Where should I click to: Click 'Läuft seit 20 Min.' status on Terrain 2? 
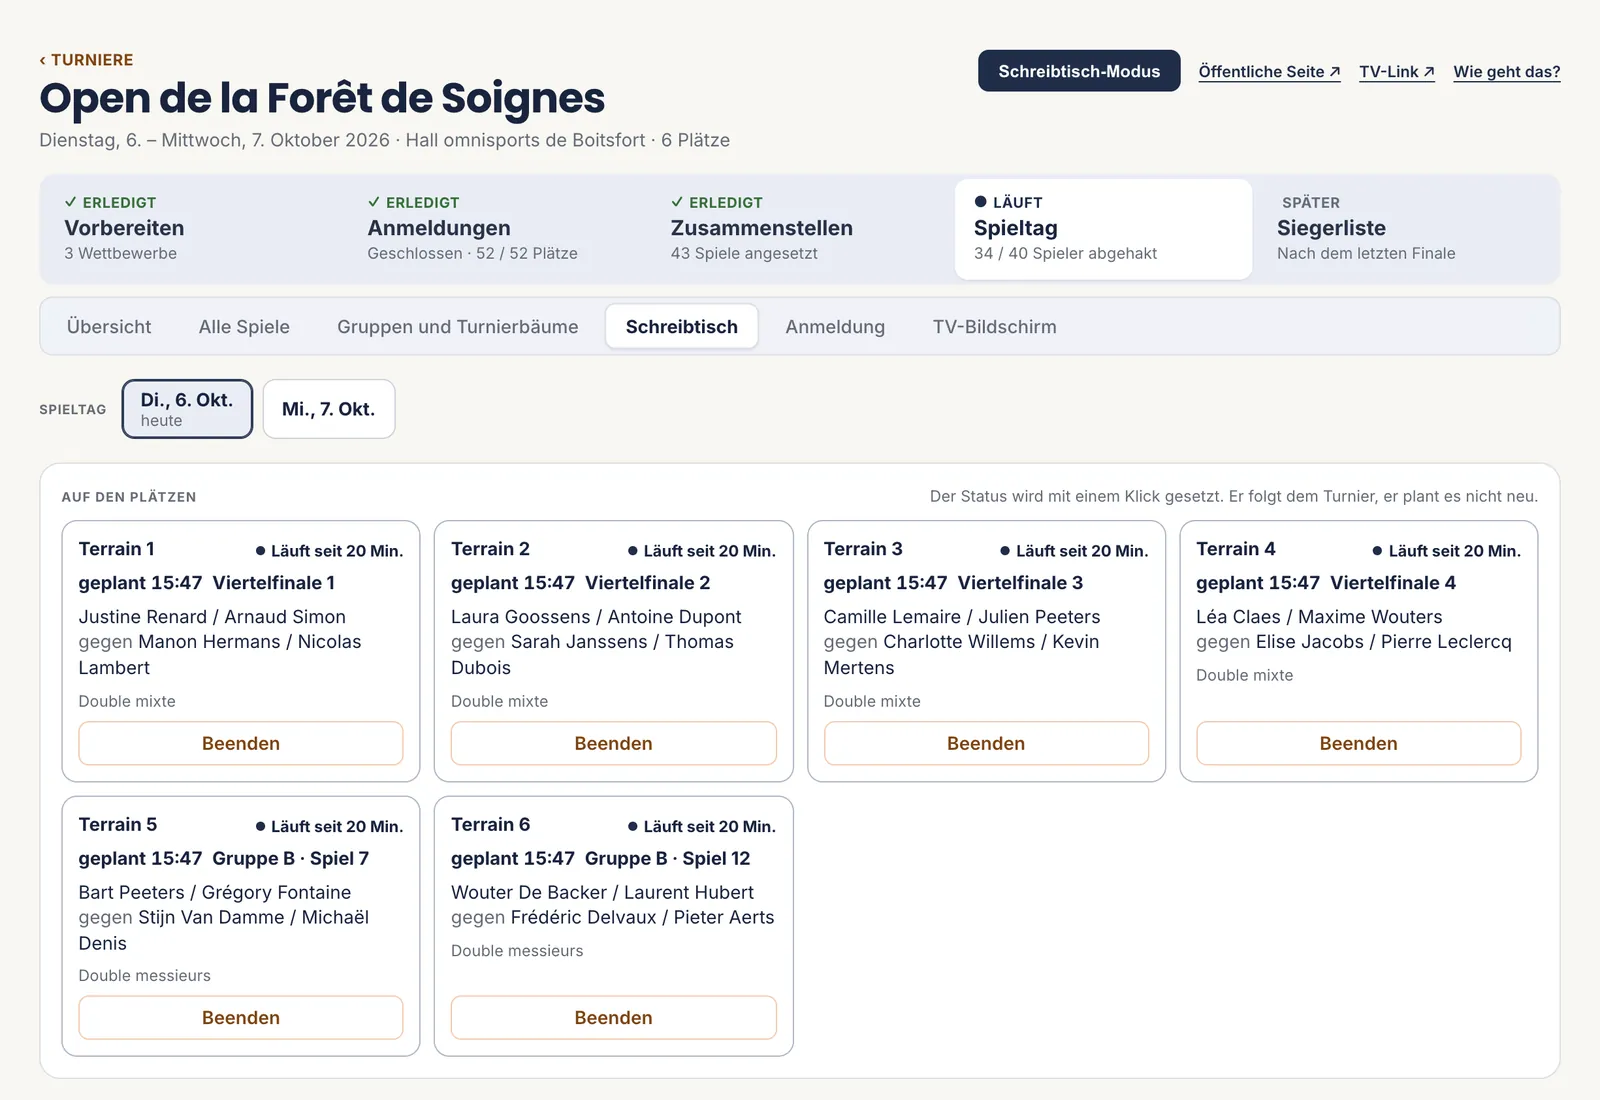click(702, 551)
